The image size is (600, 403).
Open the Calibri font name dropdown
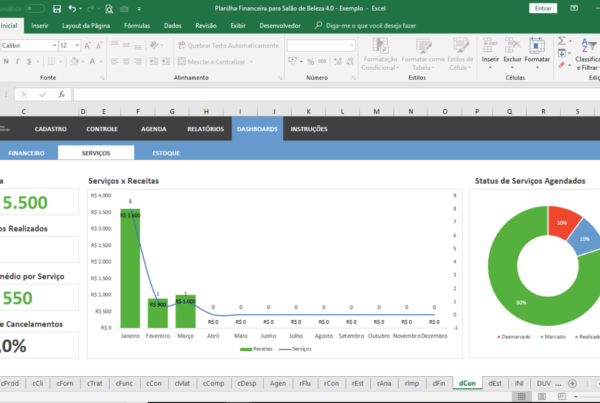[54, 46]
